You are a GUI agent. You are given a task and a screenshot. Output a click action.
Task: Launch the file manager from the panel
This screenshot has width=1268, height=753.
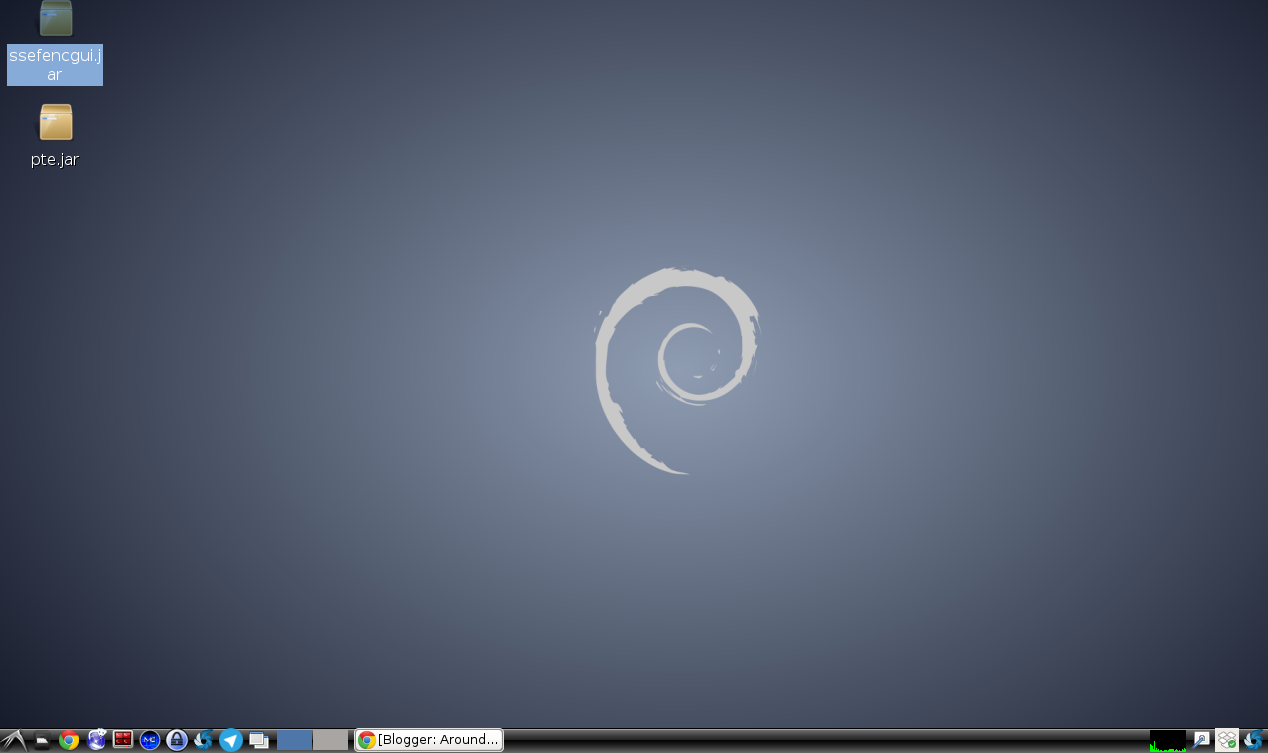[42, 740]
